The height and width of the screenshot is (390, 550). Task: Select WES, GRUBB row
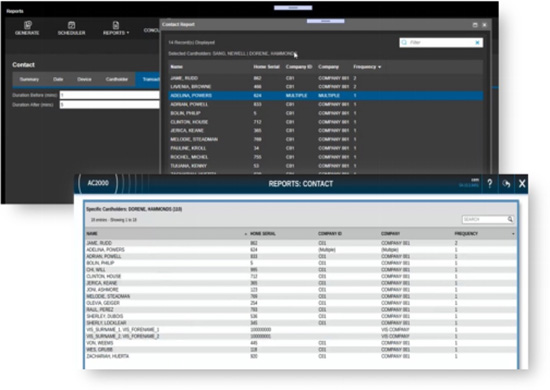pos(301,350)
